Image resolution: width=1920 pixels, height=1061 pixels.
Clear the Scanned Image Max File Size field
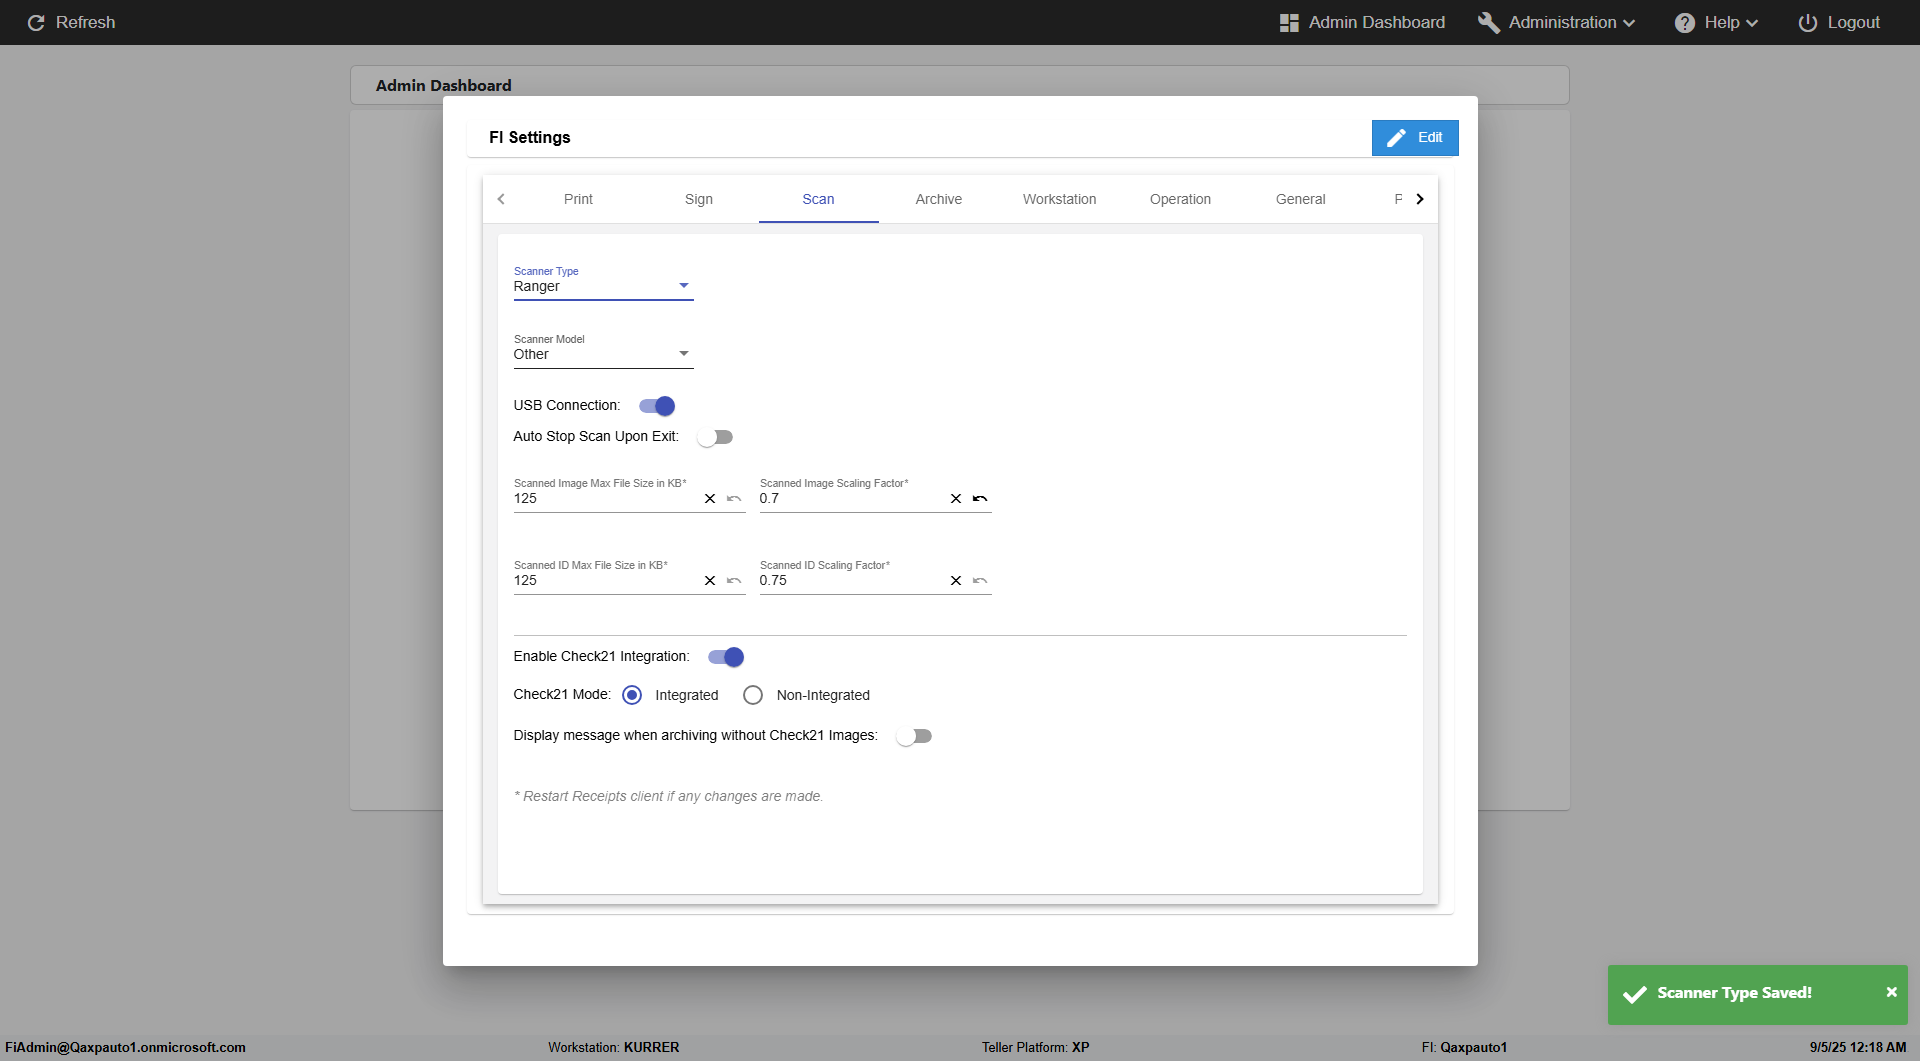710,499
